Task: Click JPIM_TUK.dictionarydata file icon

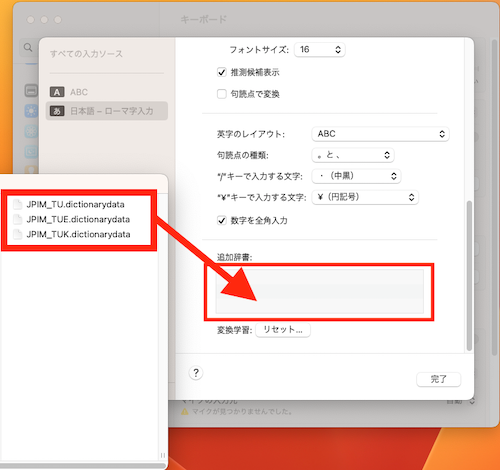Action: pyautogui.click(x=17, y=234)
